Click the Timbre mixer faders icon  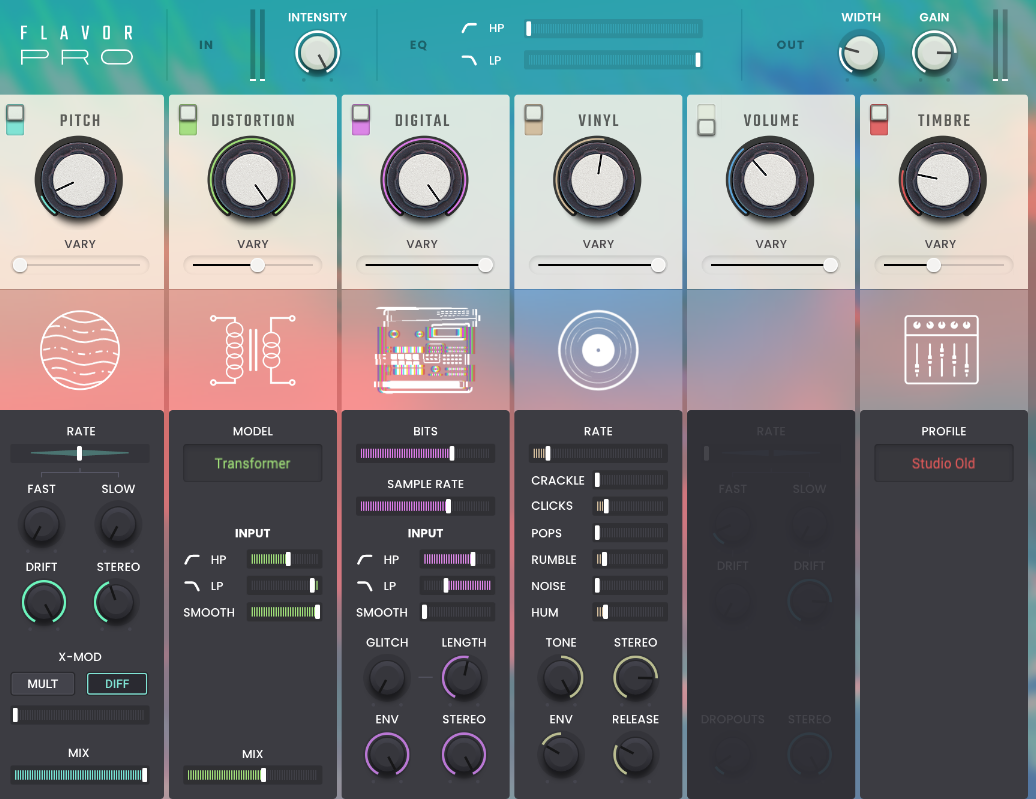[941, 350]
